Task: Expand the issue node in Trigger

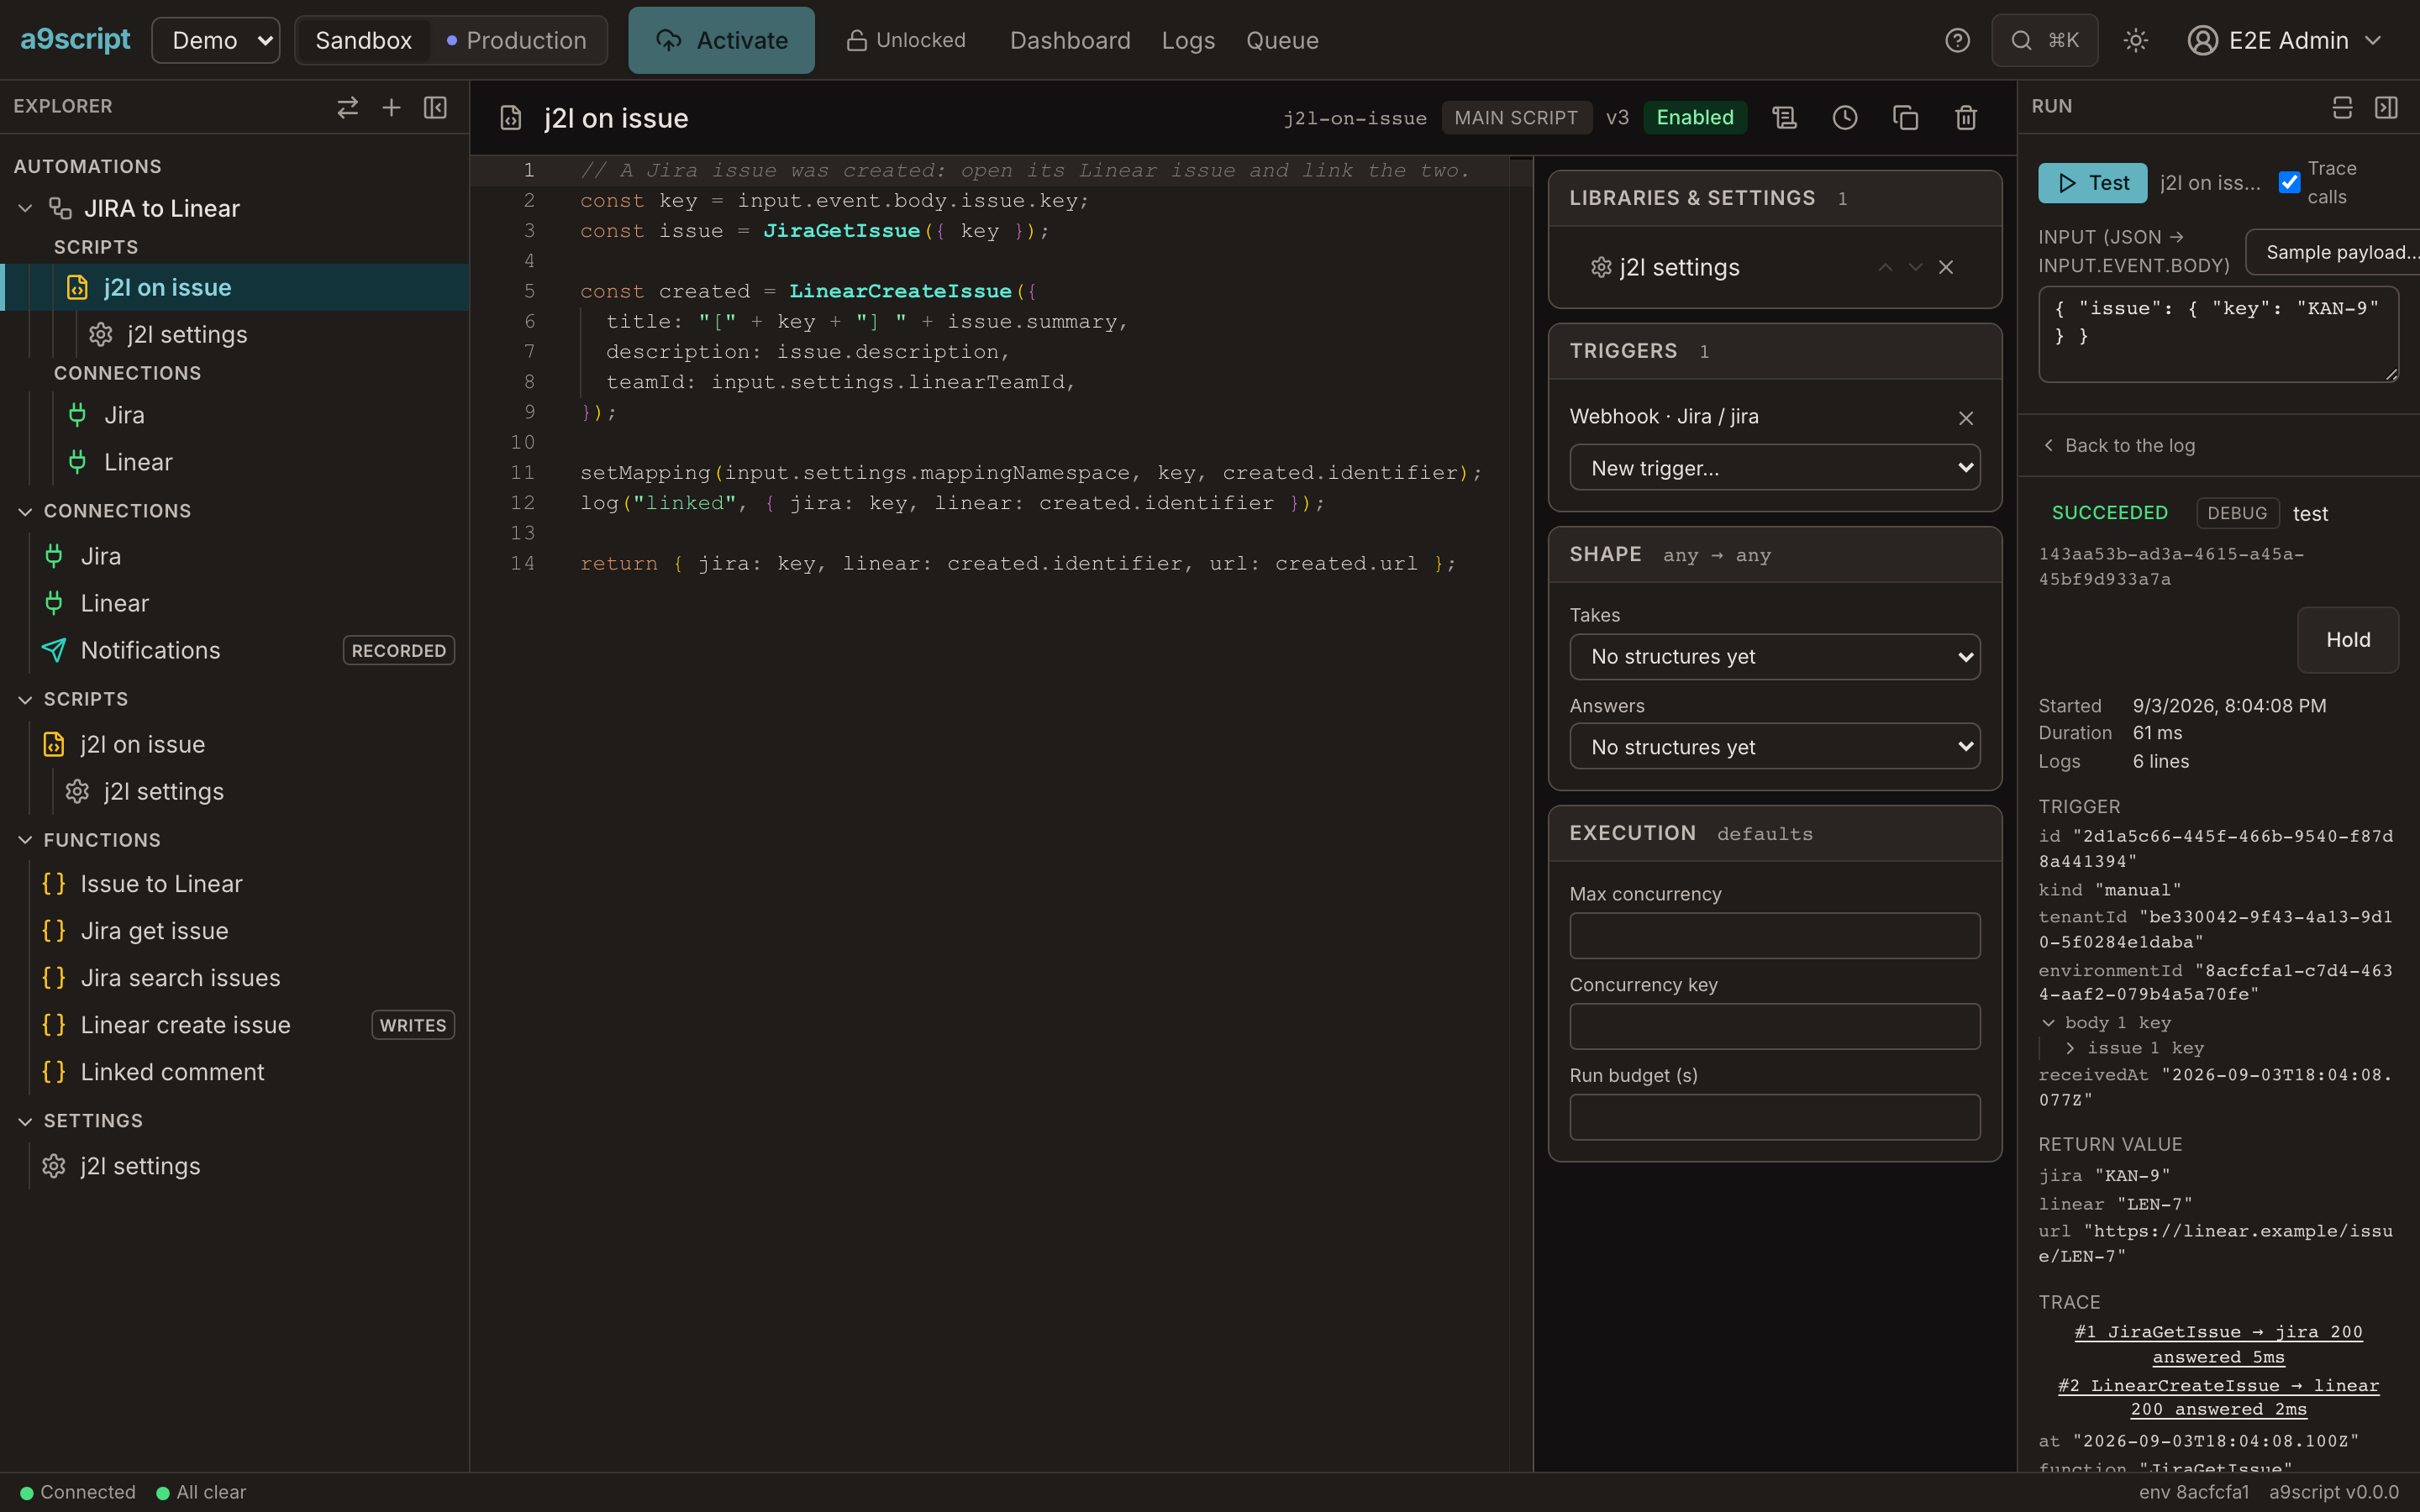Action: pos(2070,1048)
